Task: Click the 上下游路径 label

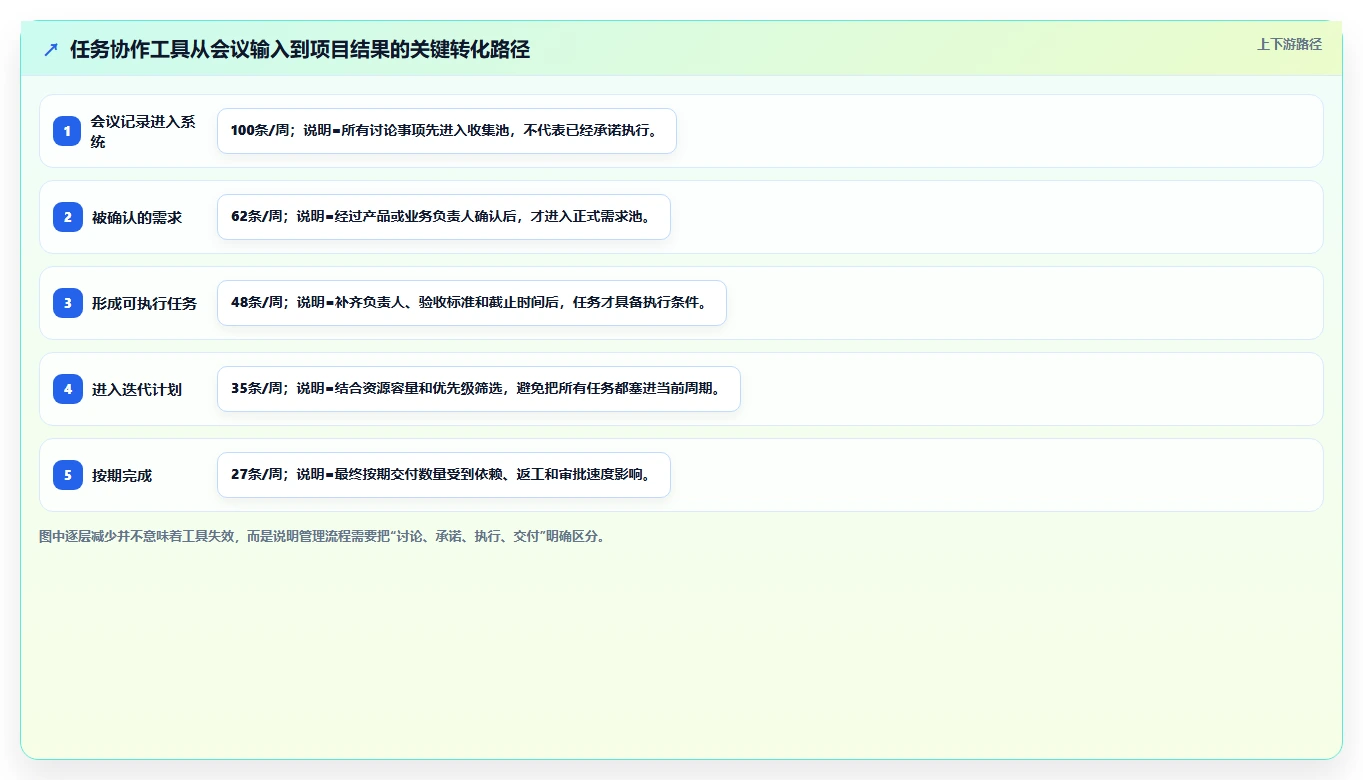Action: 1289,44
